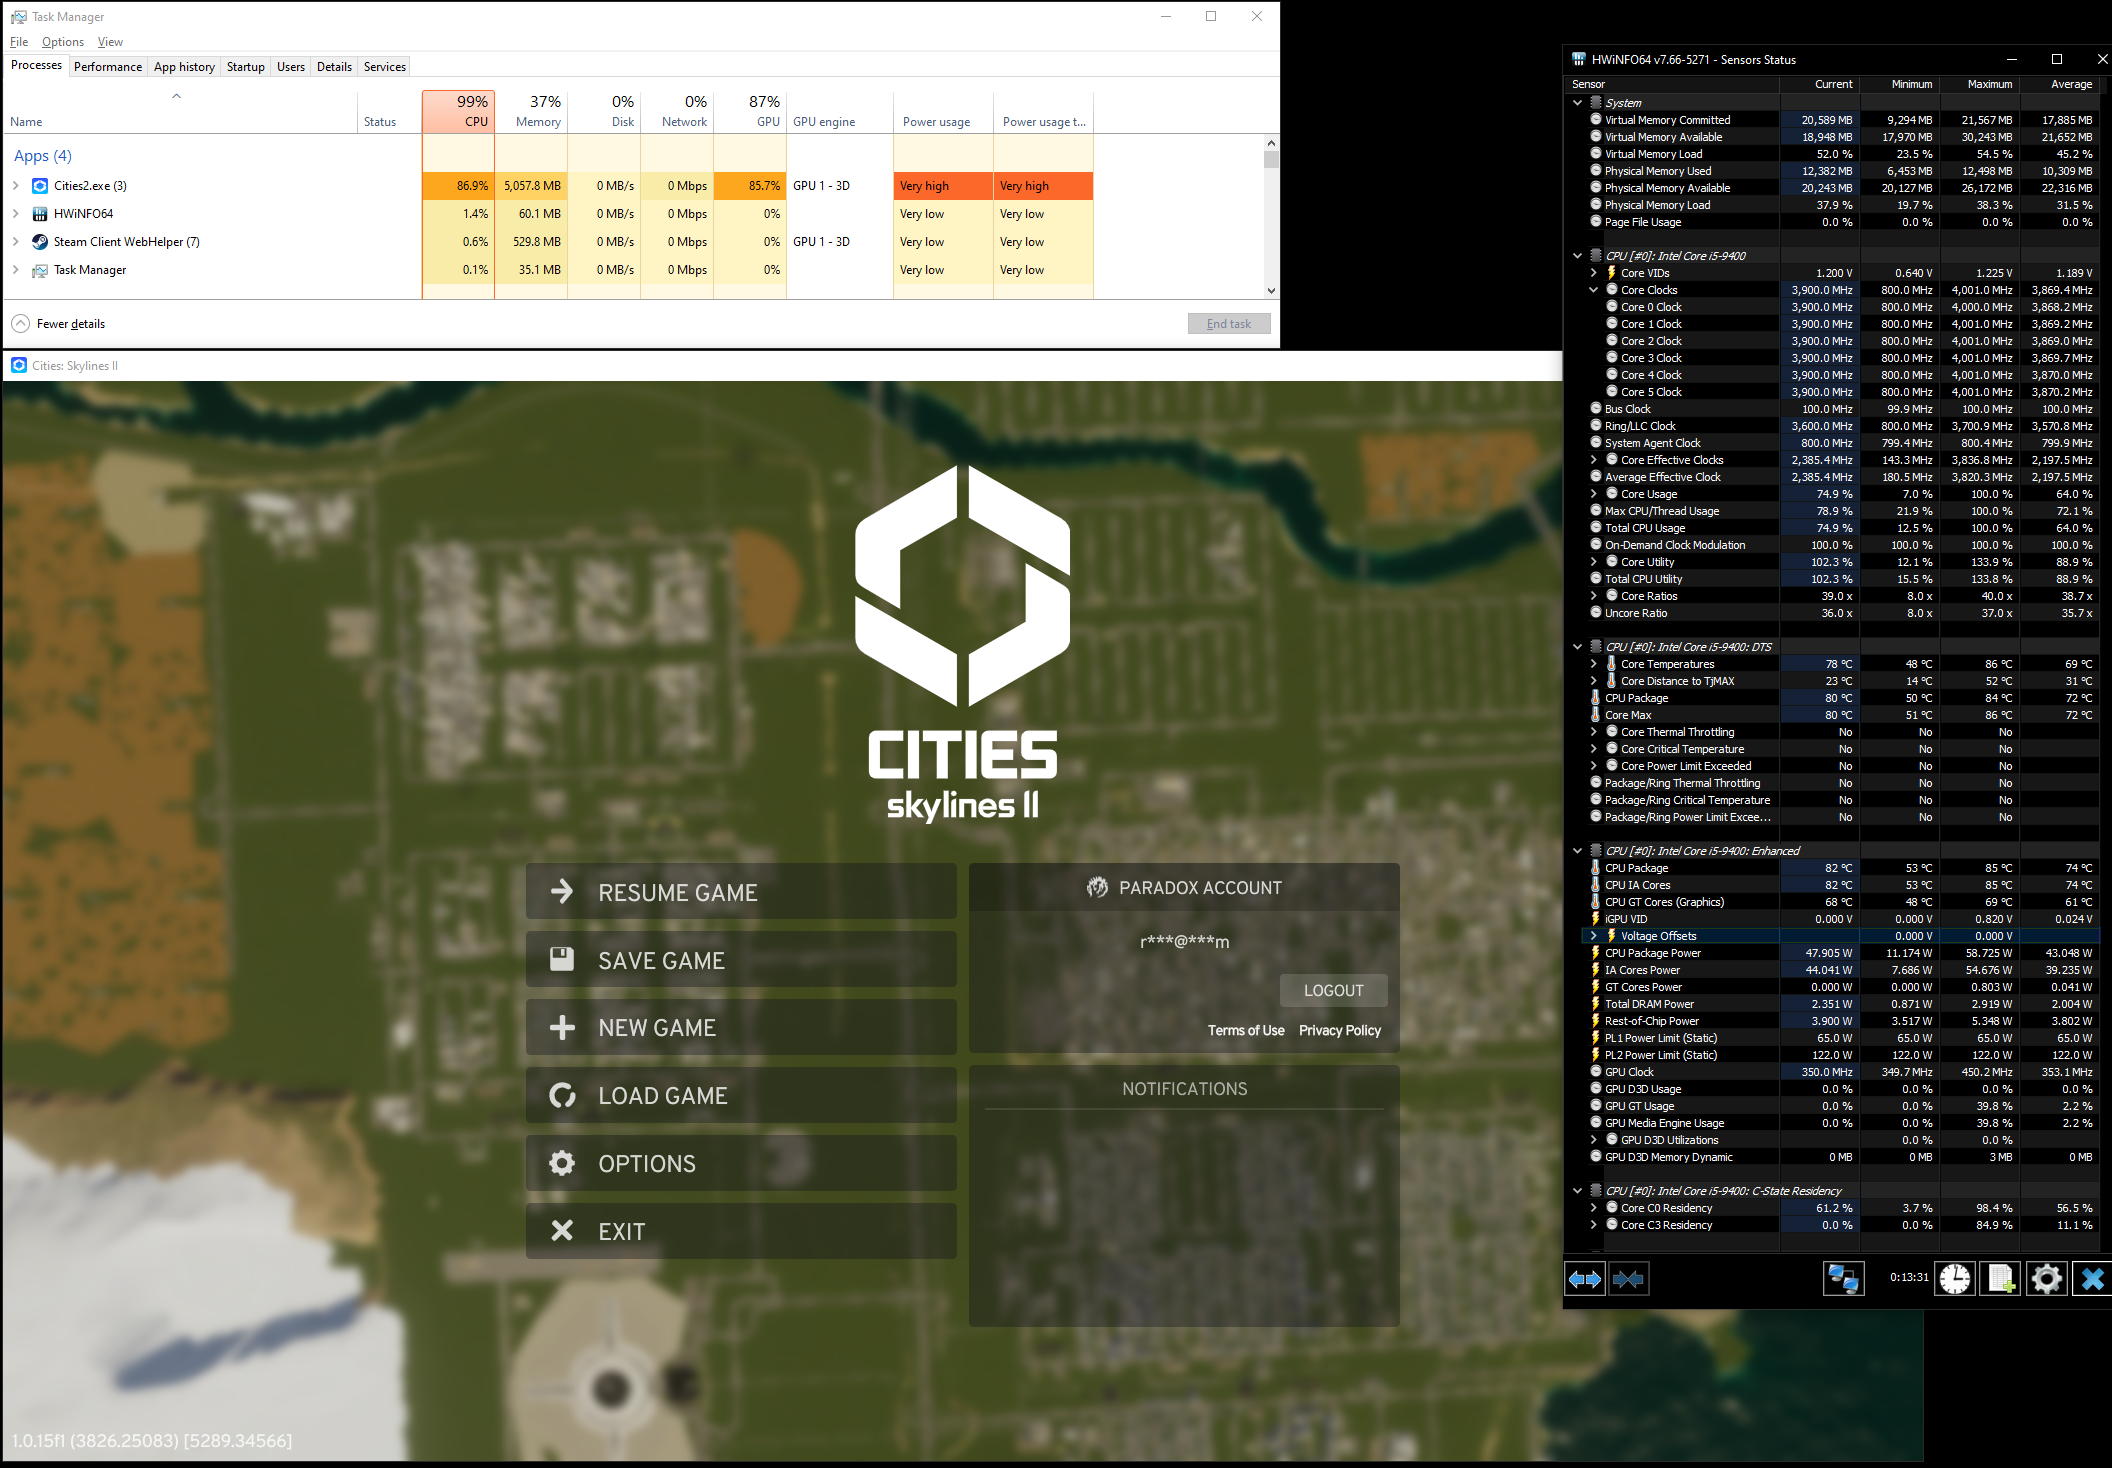
Task: Click the remote monitoring dual-screen icon
Action: [x=1843, y=1278]
